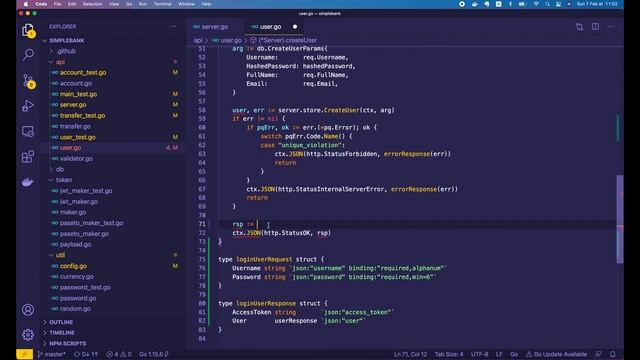Open the macOS Wi-Fi menu icon
This screenshot has width=640, height=360.
point(536,4)
